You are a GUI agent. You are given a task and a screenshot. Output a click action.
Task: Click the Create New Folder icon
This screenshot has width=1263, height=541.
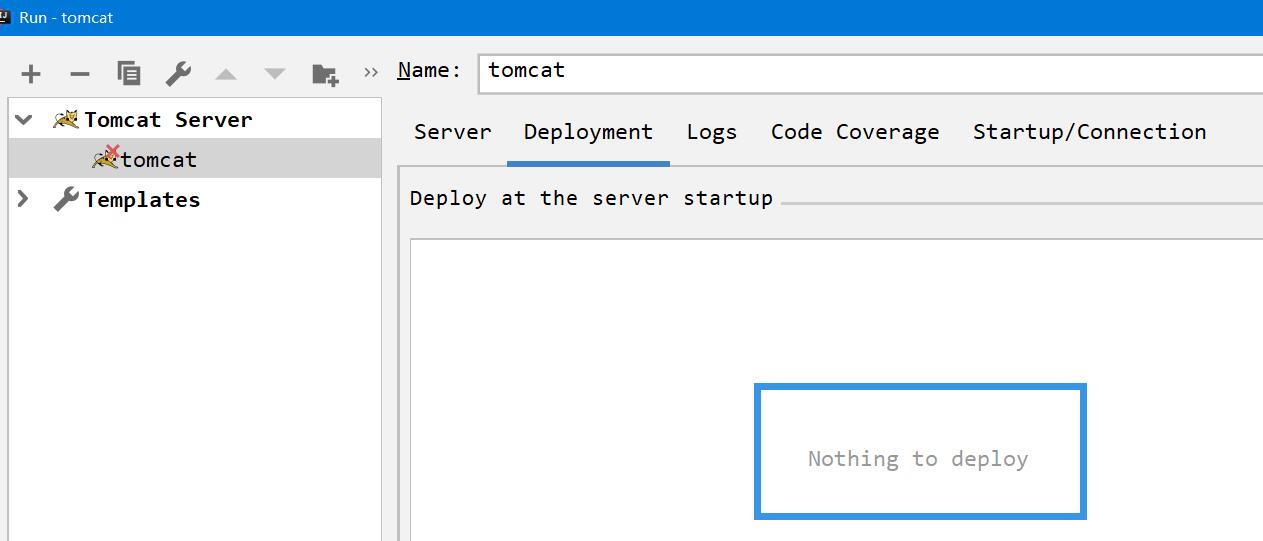coord(324,73)
